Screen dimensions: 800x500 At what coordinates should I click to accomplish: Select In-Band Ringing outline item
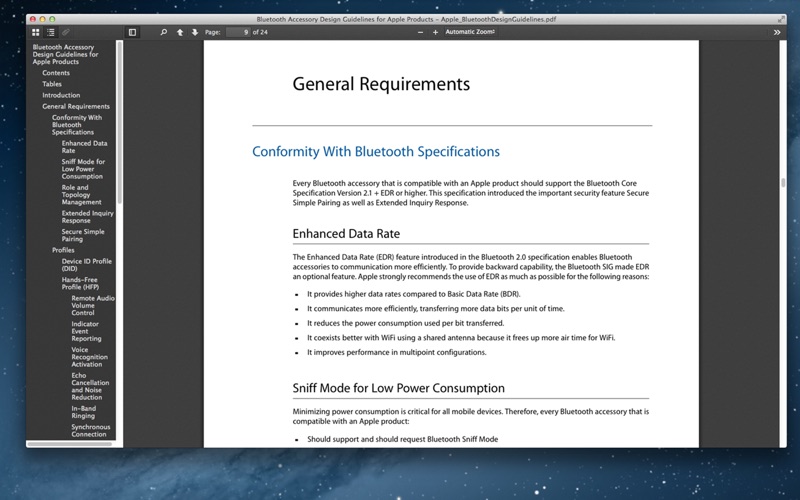tap(83, 412)
